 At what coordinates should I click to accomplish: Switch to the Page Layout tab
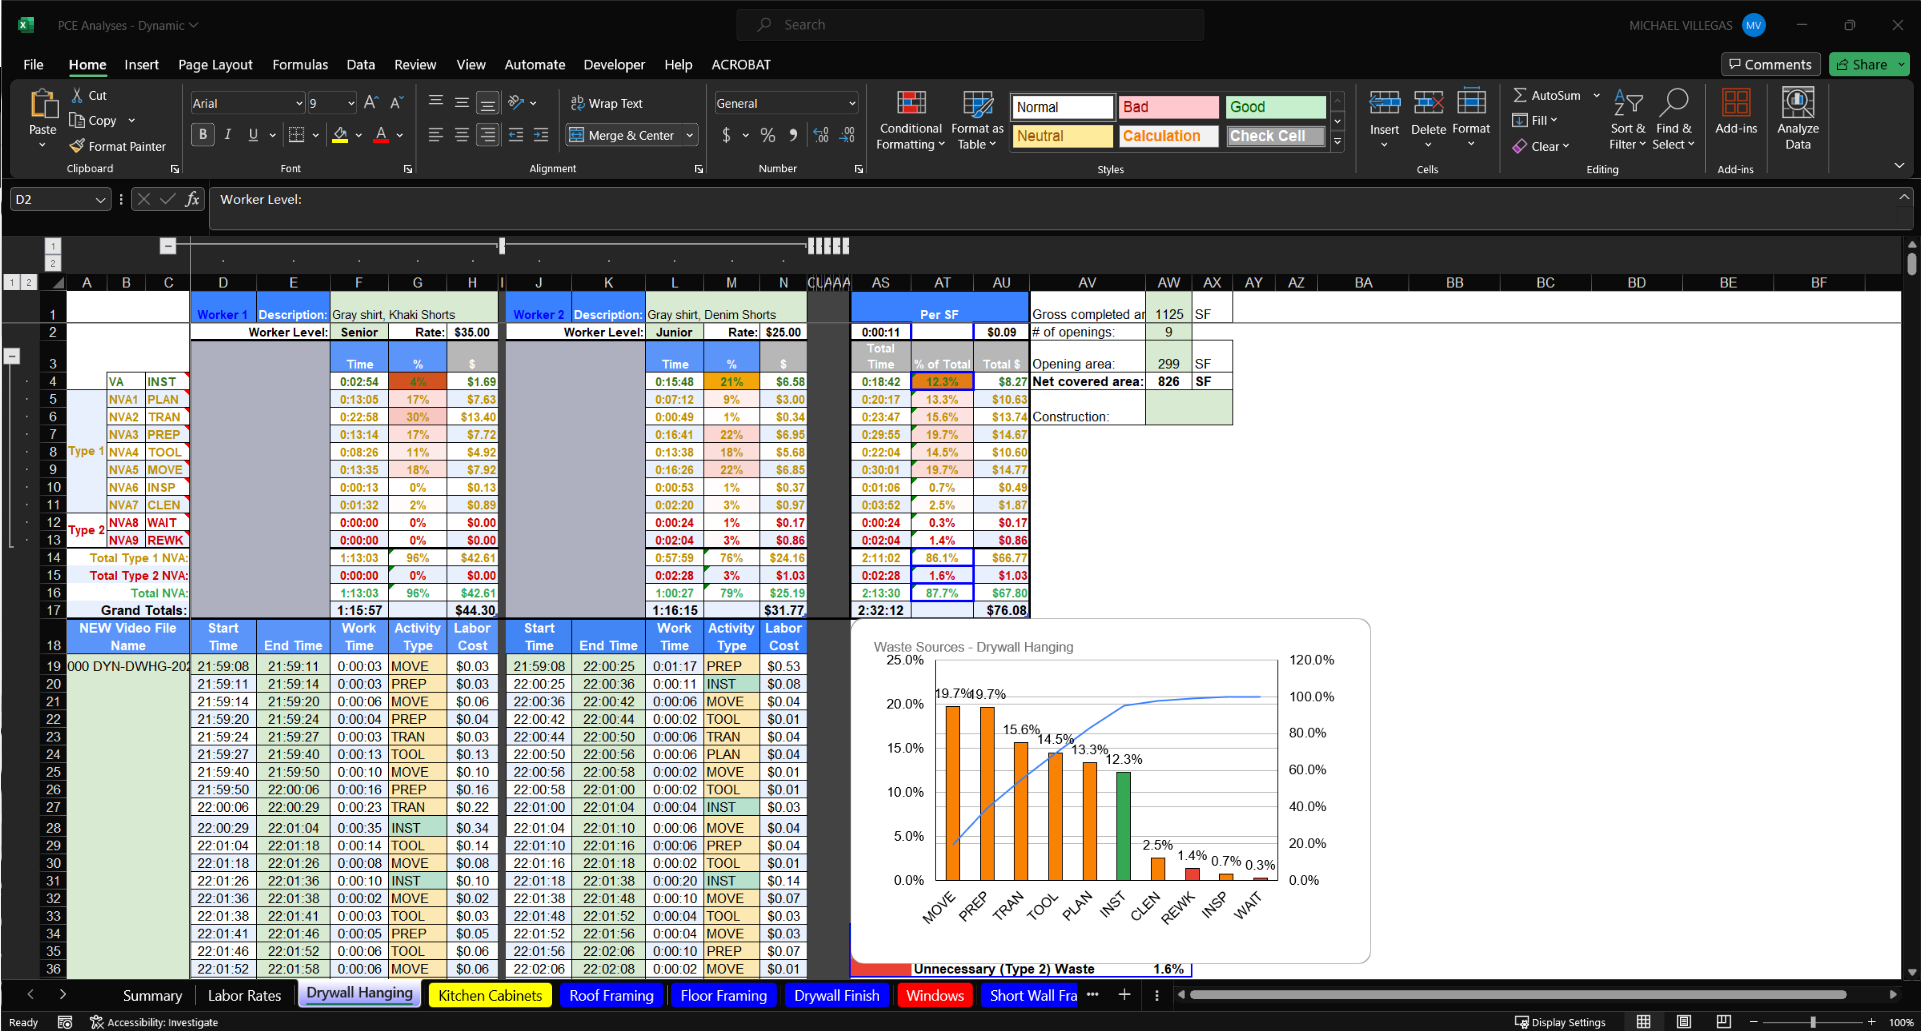215,64
